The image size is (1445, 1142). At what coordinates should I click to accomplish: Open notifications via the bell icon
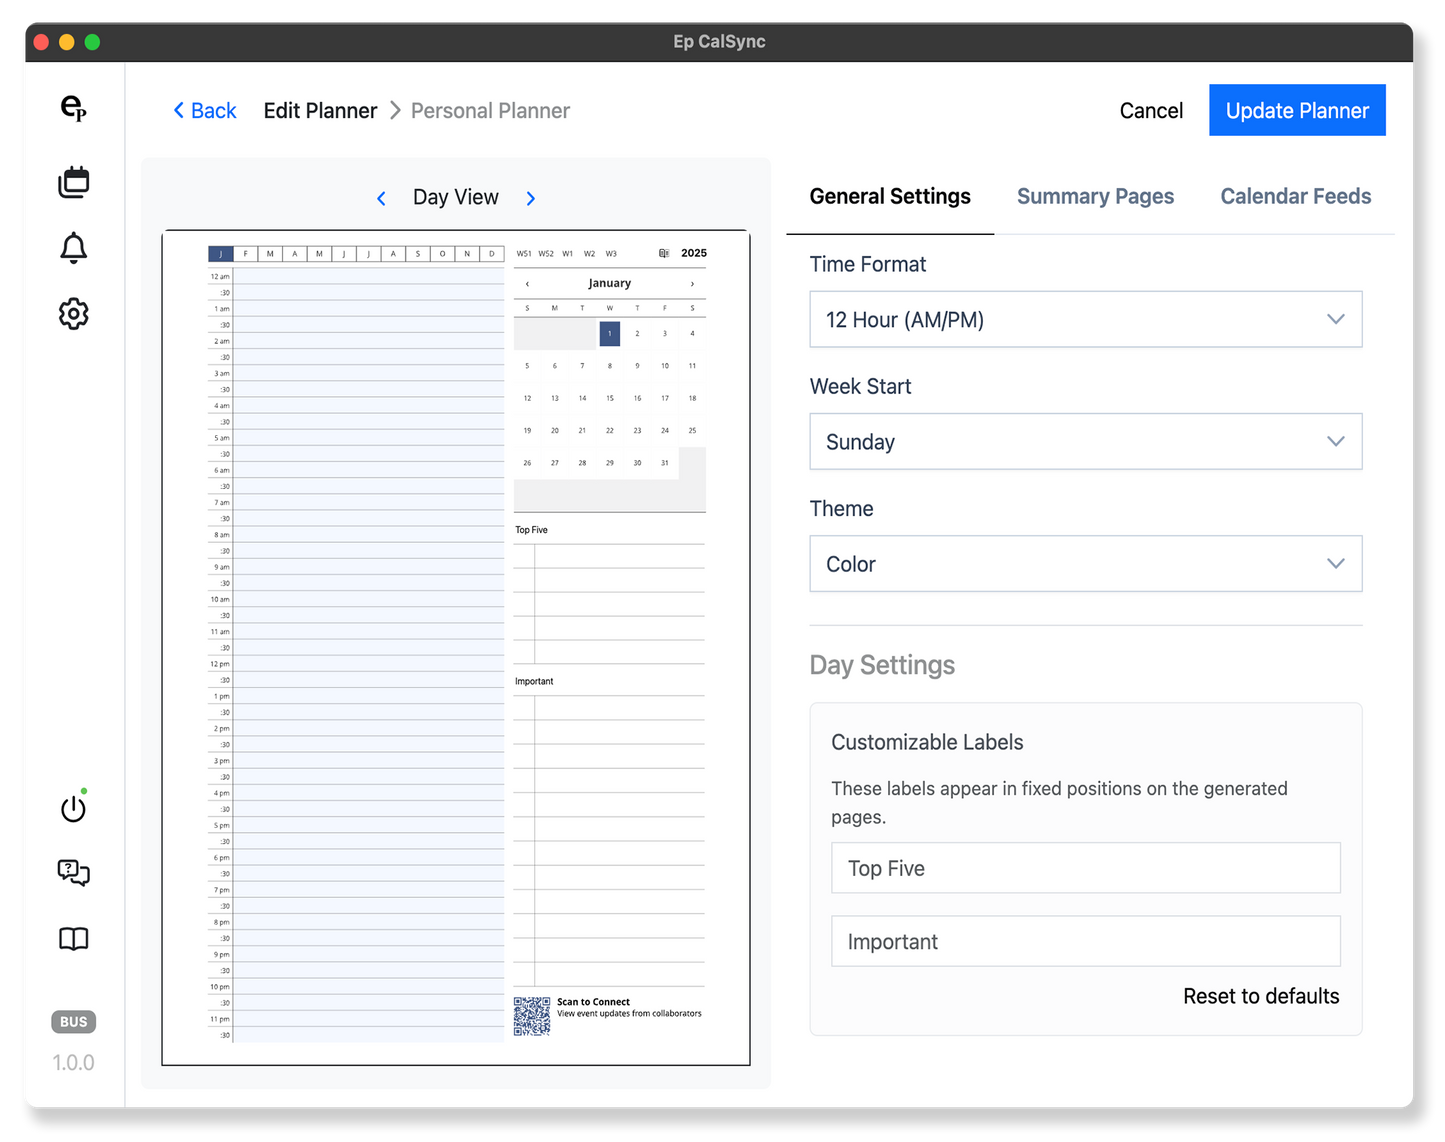click(73, 247)
